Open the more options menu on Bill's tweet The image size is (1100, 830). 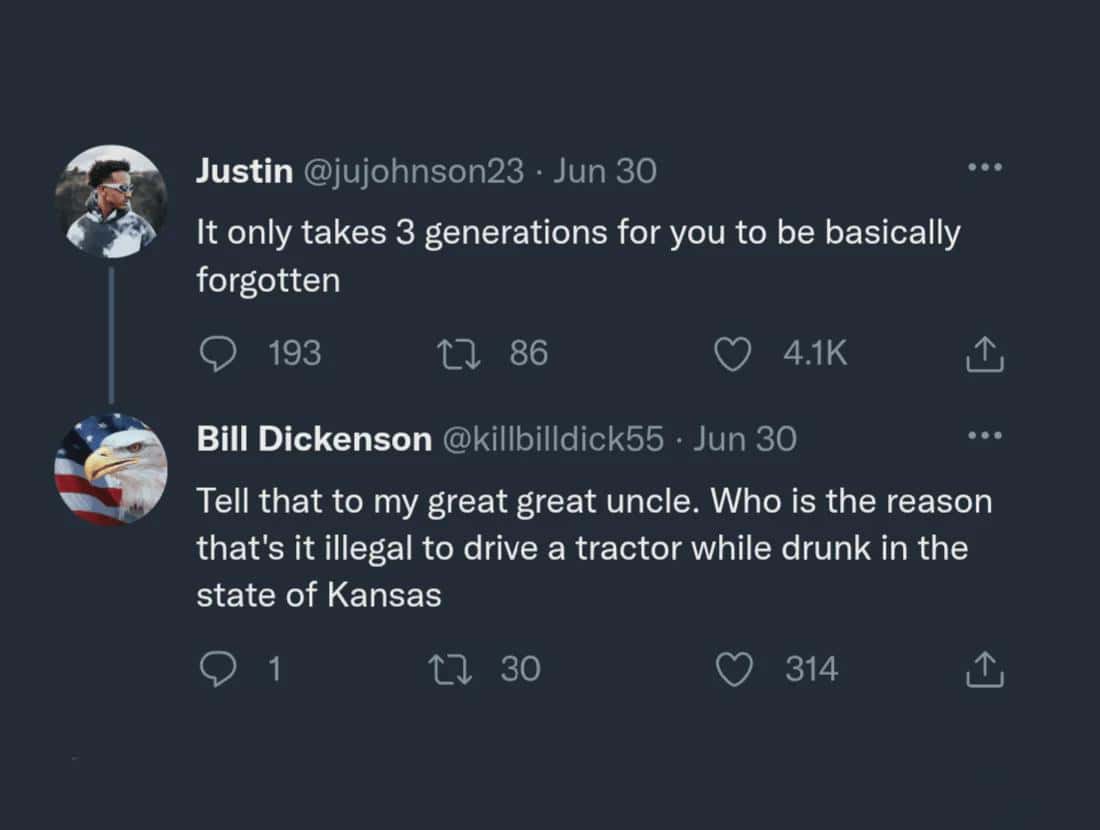[985, 435]
